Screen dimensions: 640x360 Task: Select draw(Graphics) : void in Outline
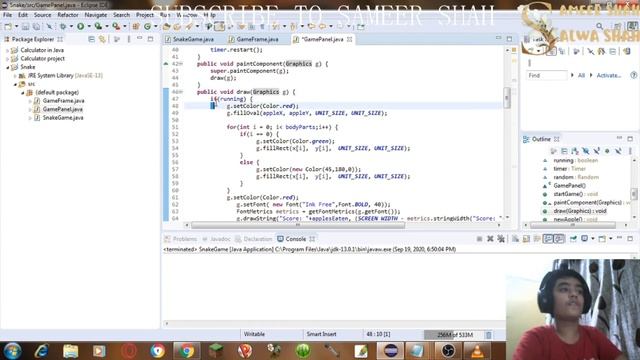(x=580, y=211)
